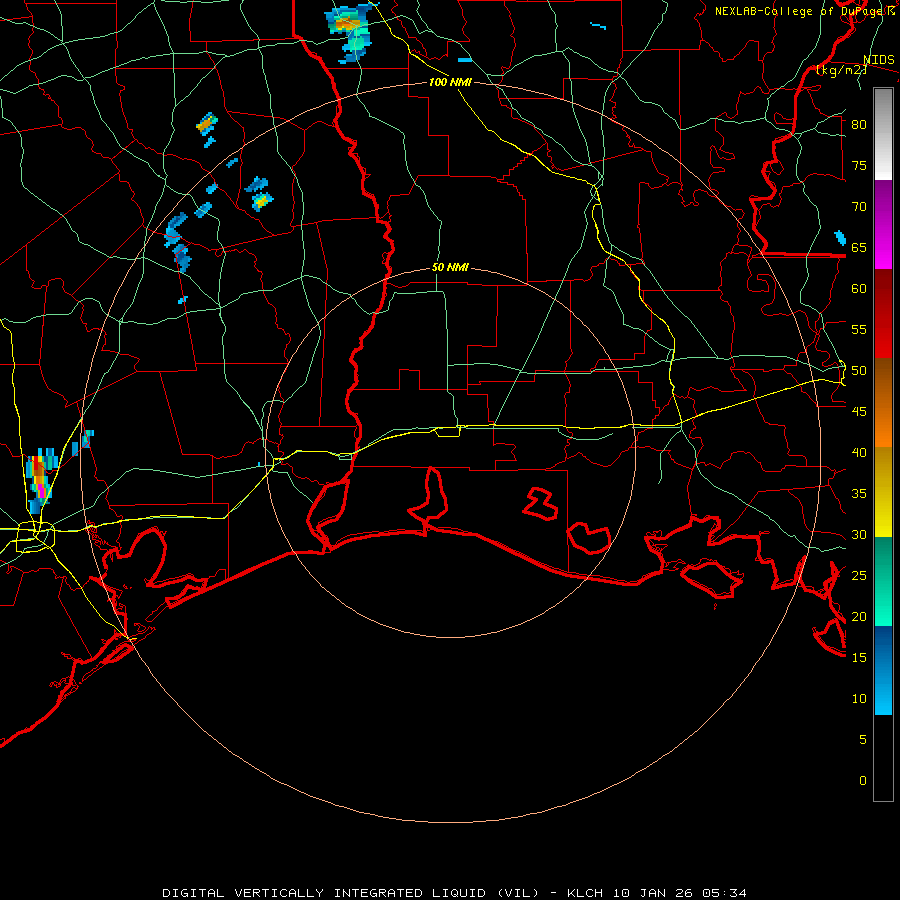The width and height of the screenshot is (900, 900).
Task: Click the green 19-30 segment of color scale
Action: point(883,581)
